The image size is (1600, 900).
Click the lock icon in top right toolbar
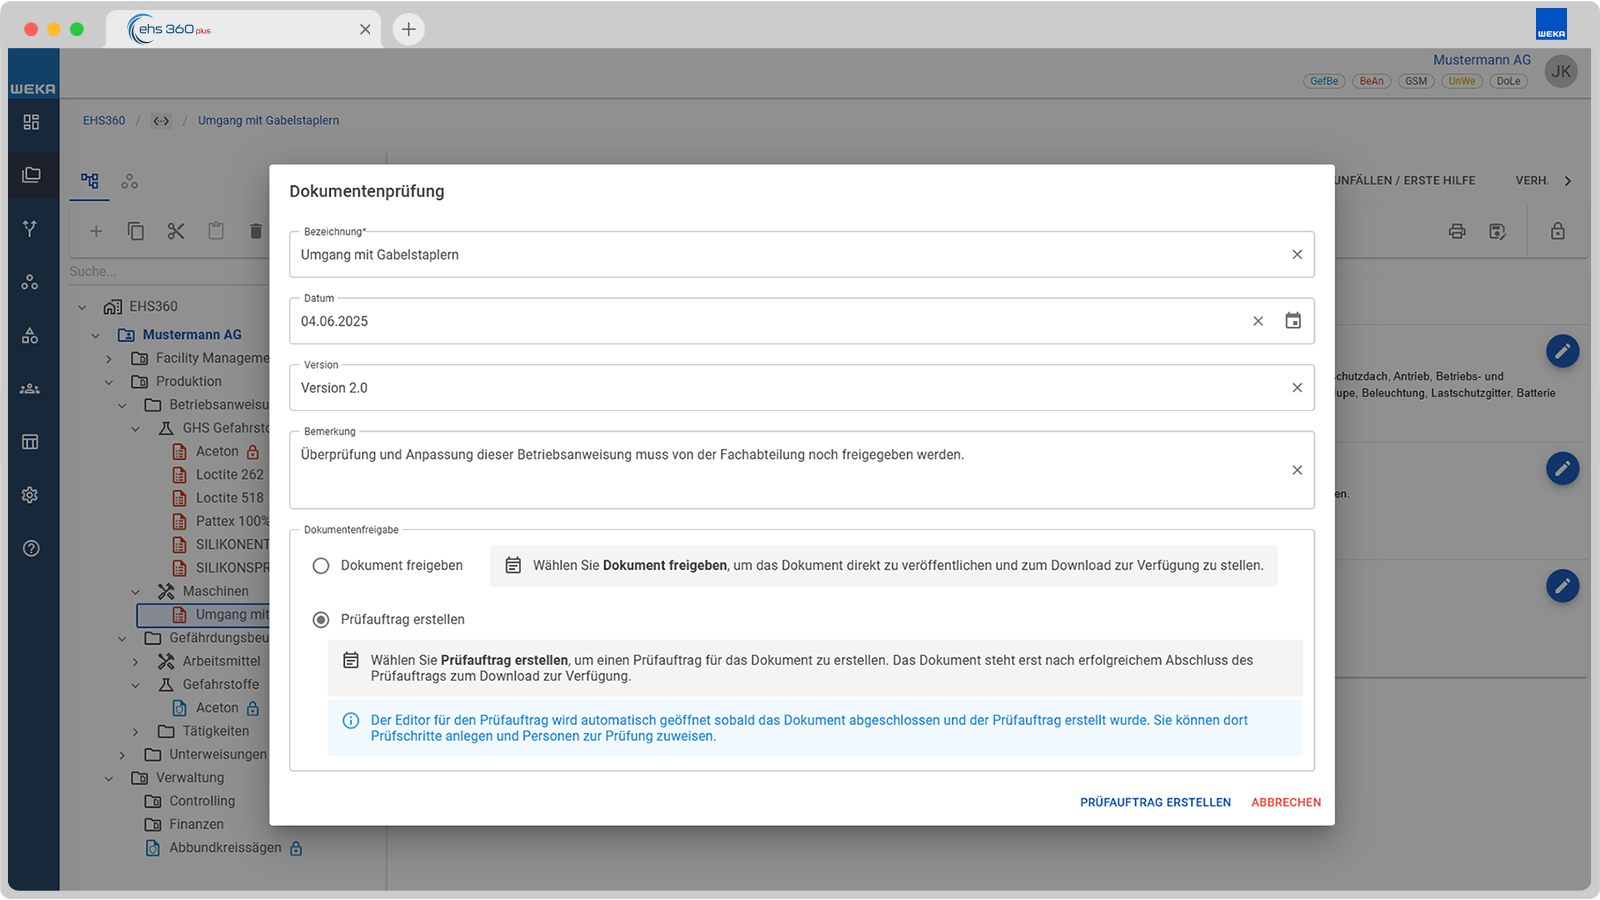pyautogui.click(x=1558, y=231)
